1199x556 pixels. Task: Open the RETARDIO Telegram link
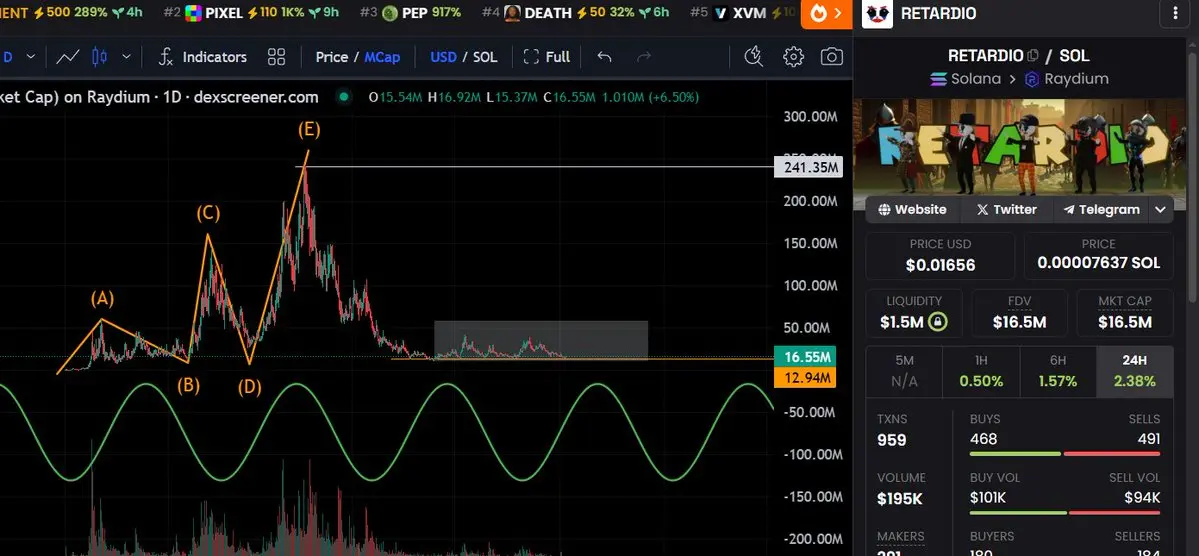[x=1101, y=210]
